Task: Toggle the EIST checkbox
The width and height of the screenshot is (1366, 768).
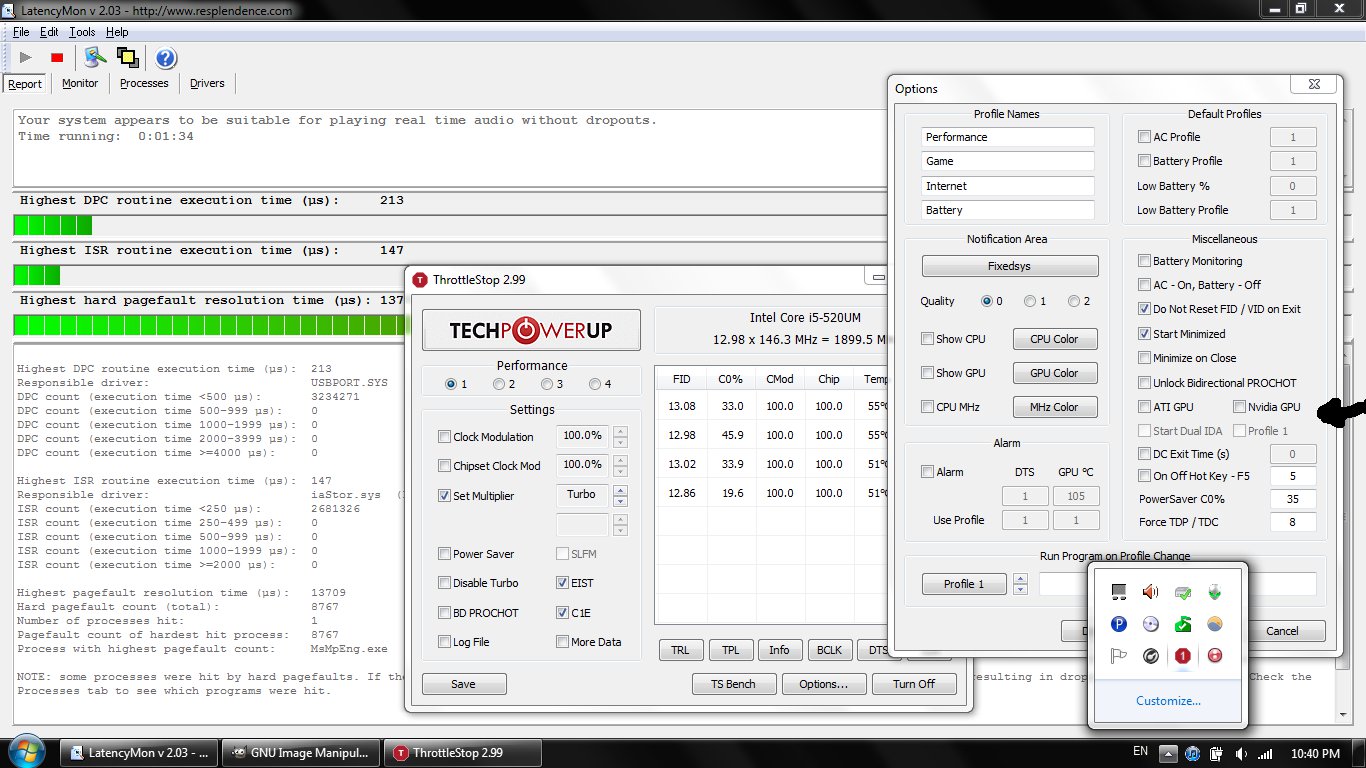Action: click(562, 582)
